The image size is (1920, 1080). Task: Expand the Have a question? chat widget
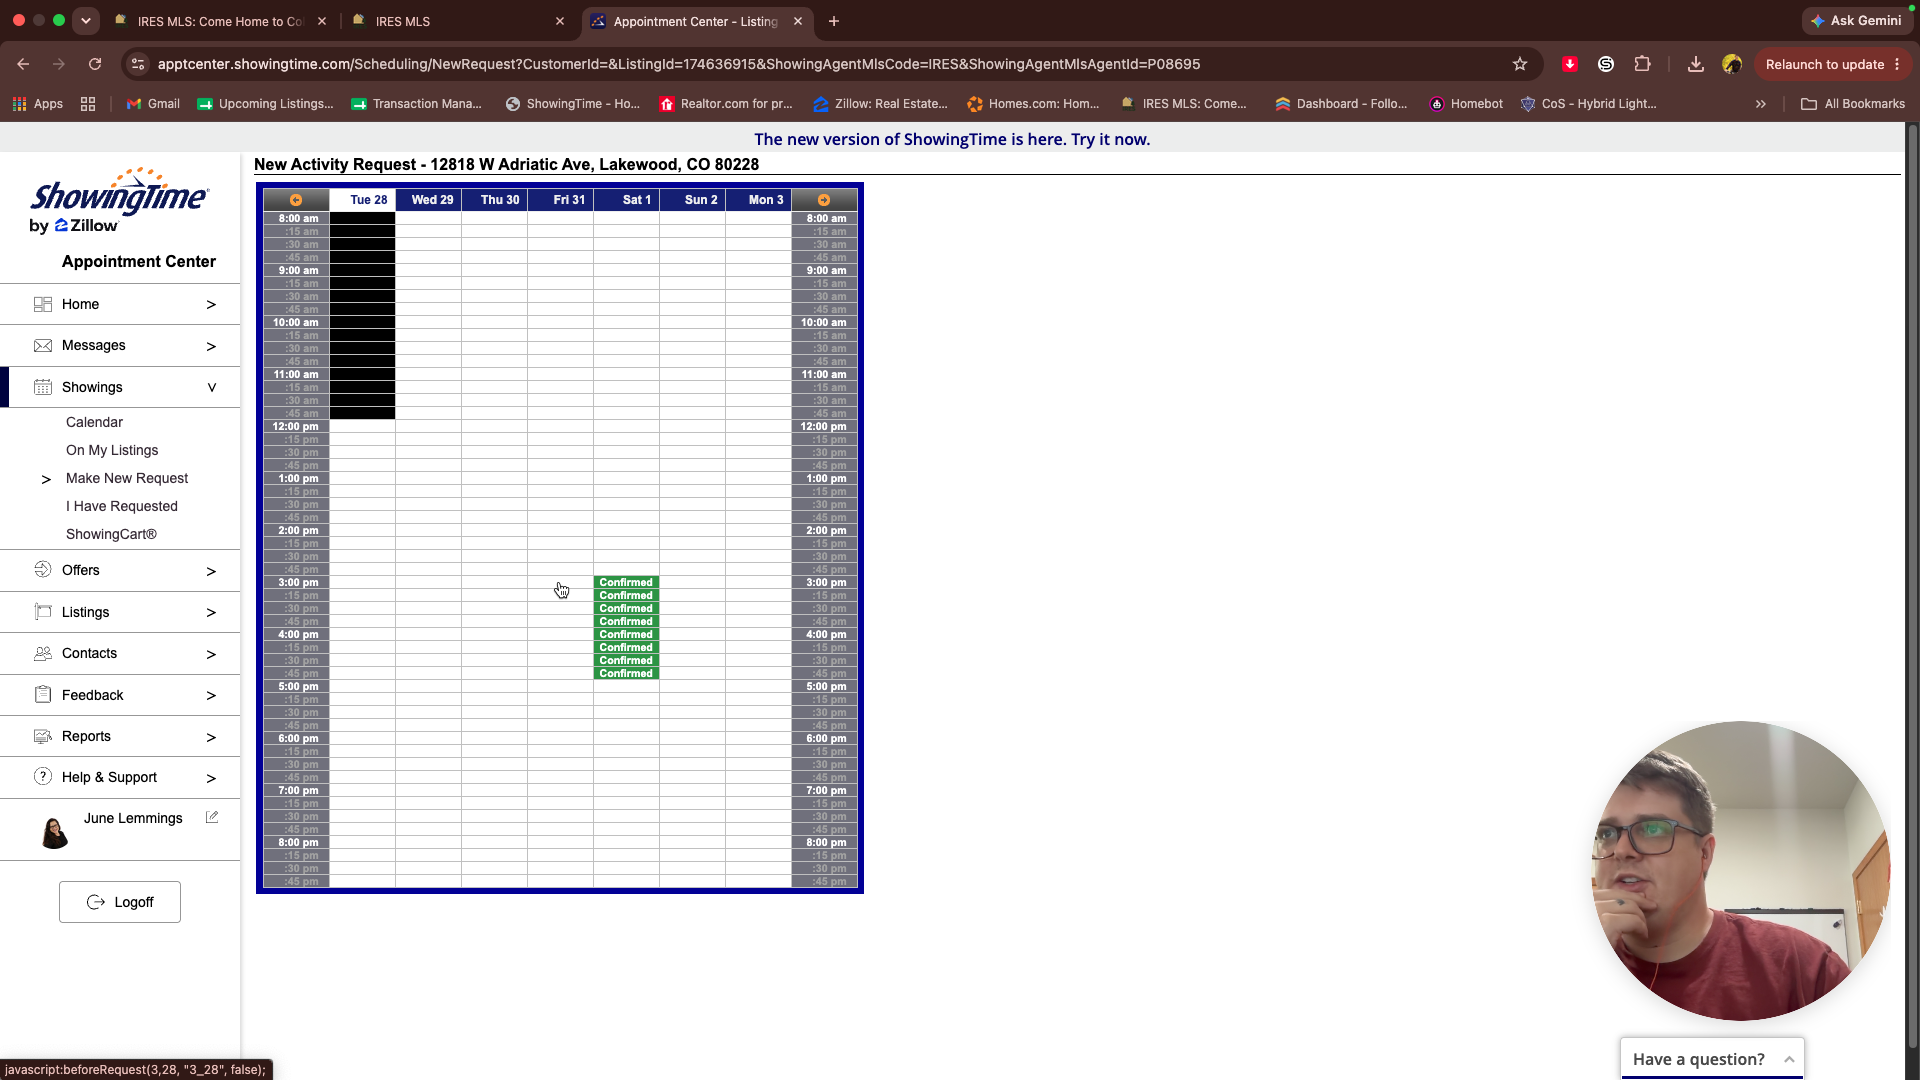pyautogui.click(x=1712, y=1059)
